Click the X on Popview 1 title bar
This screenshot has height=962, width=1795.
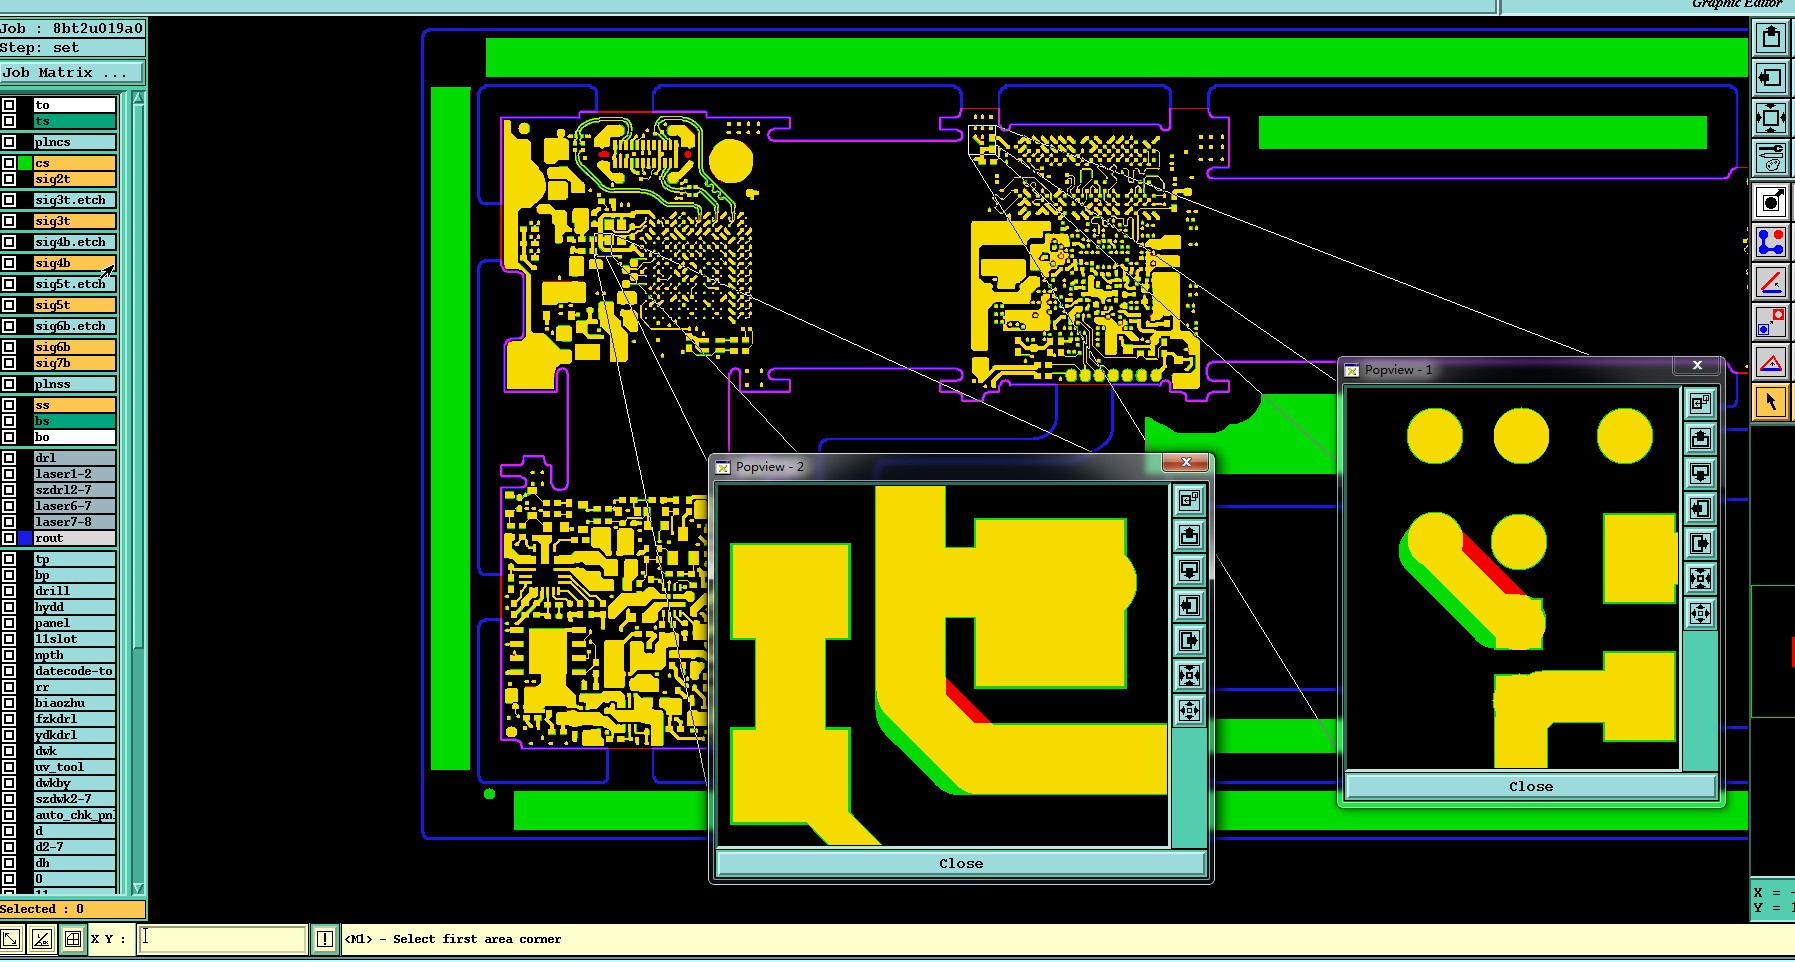click(1697, 366)
